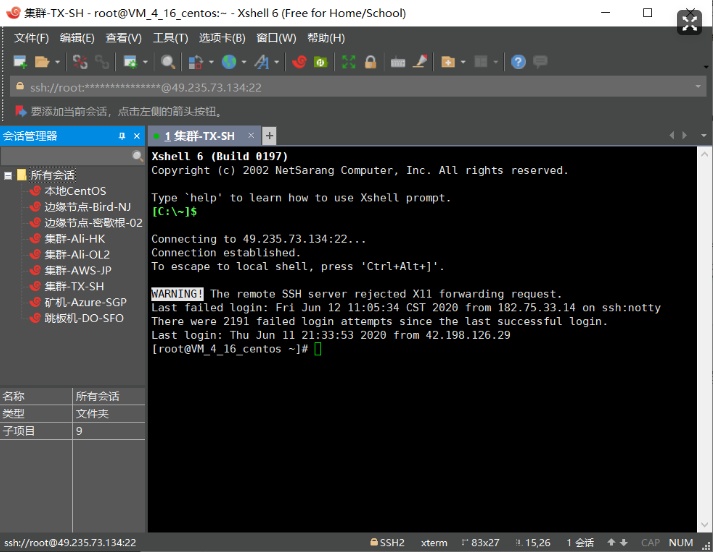Click the Reconnect chain icon
Image resolution: width=714 pixels, height=552 pixels.
(x=102, y=61)
